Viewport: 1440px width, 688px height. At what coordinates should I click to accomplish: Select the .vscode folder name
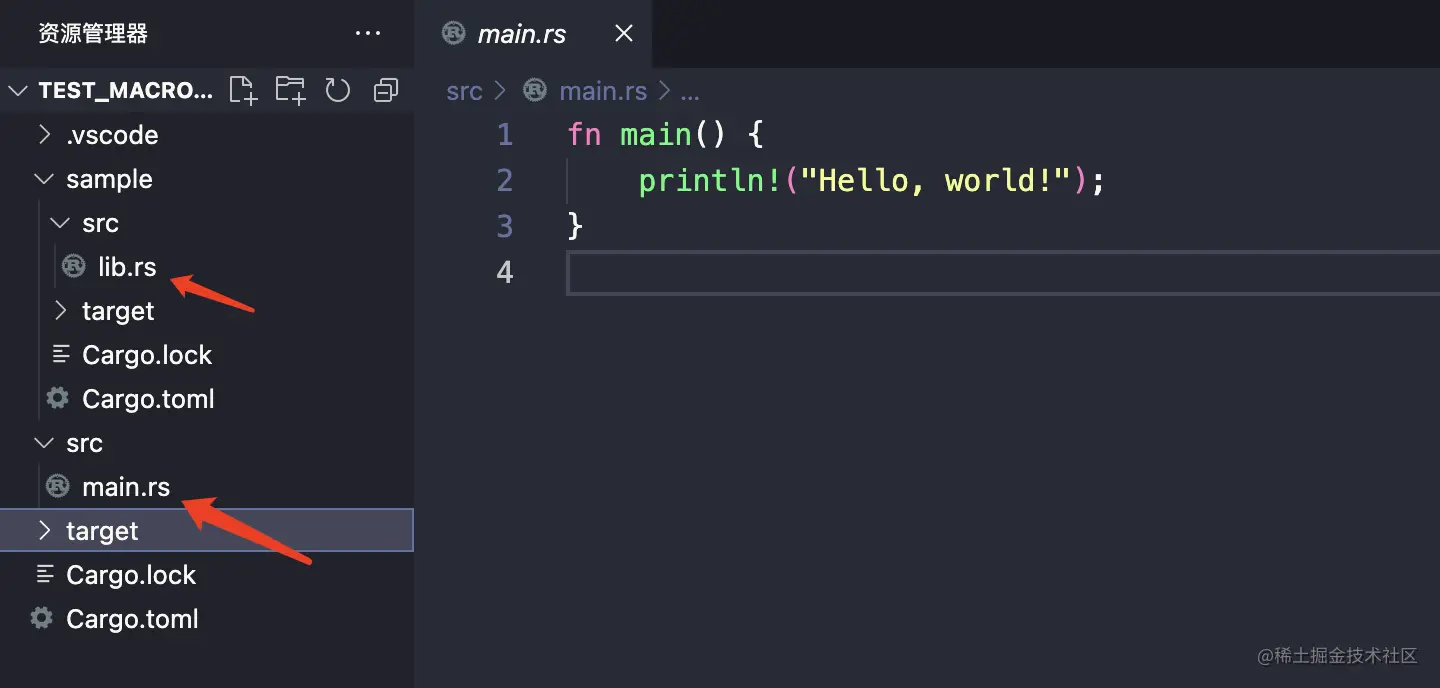pos(112,135)
